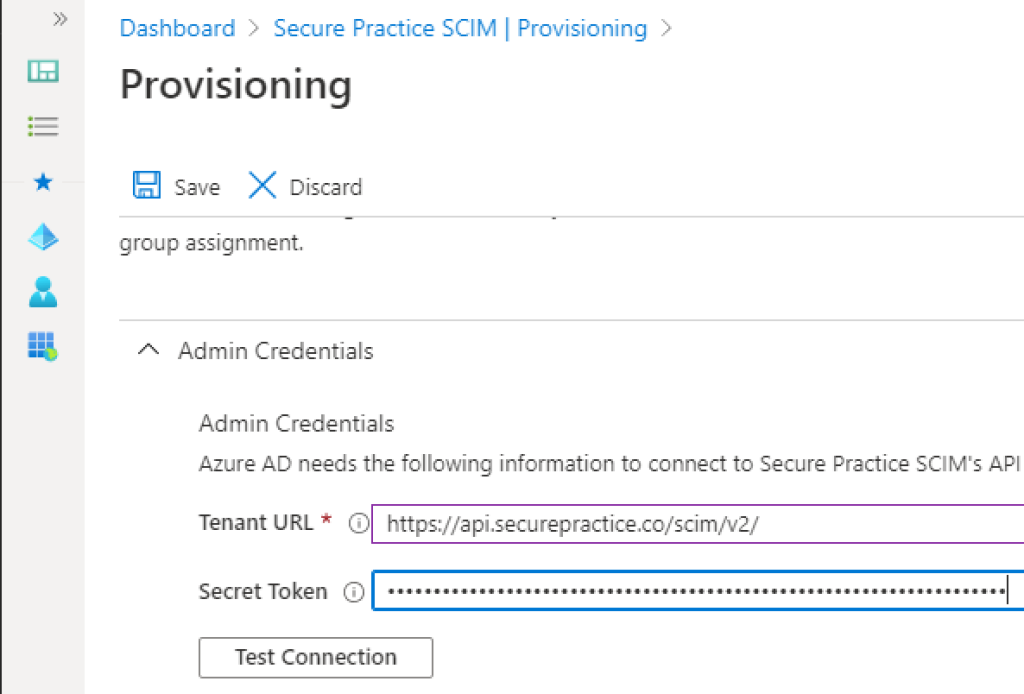
Task: Open the Enterprise applications grid icon
Action: click(42, 346)
